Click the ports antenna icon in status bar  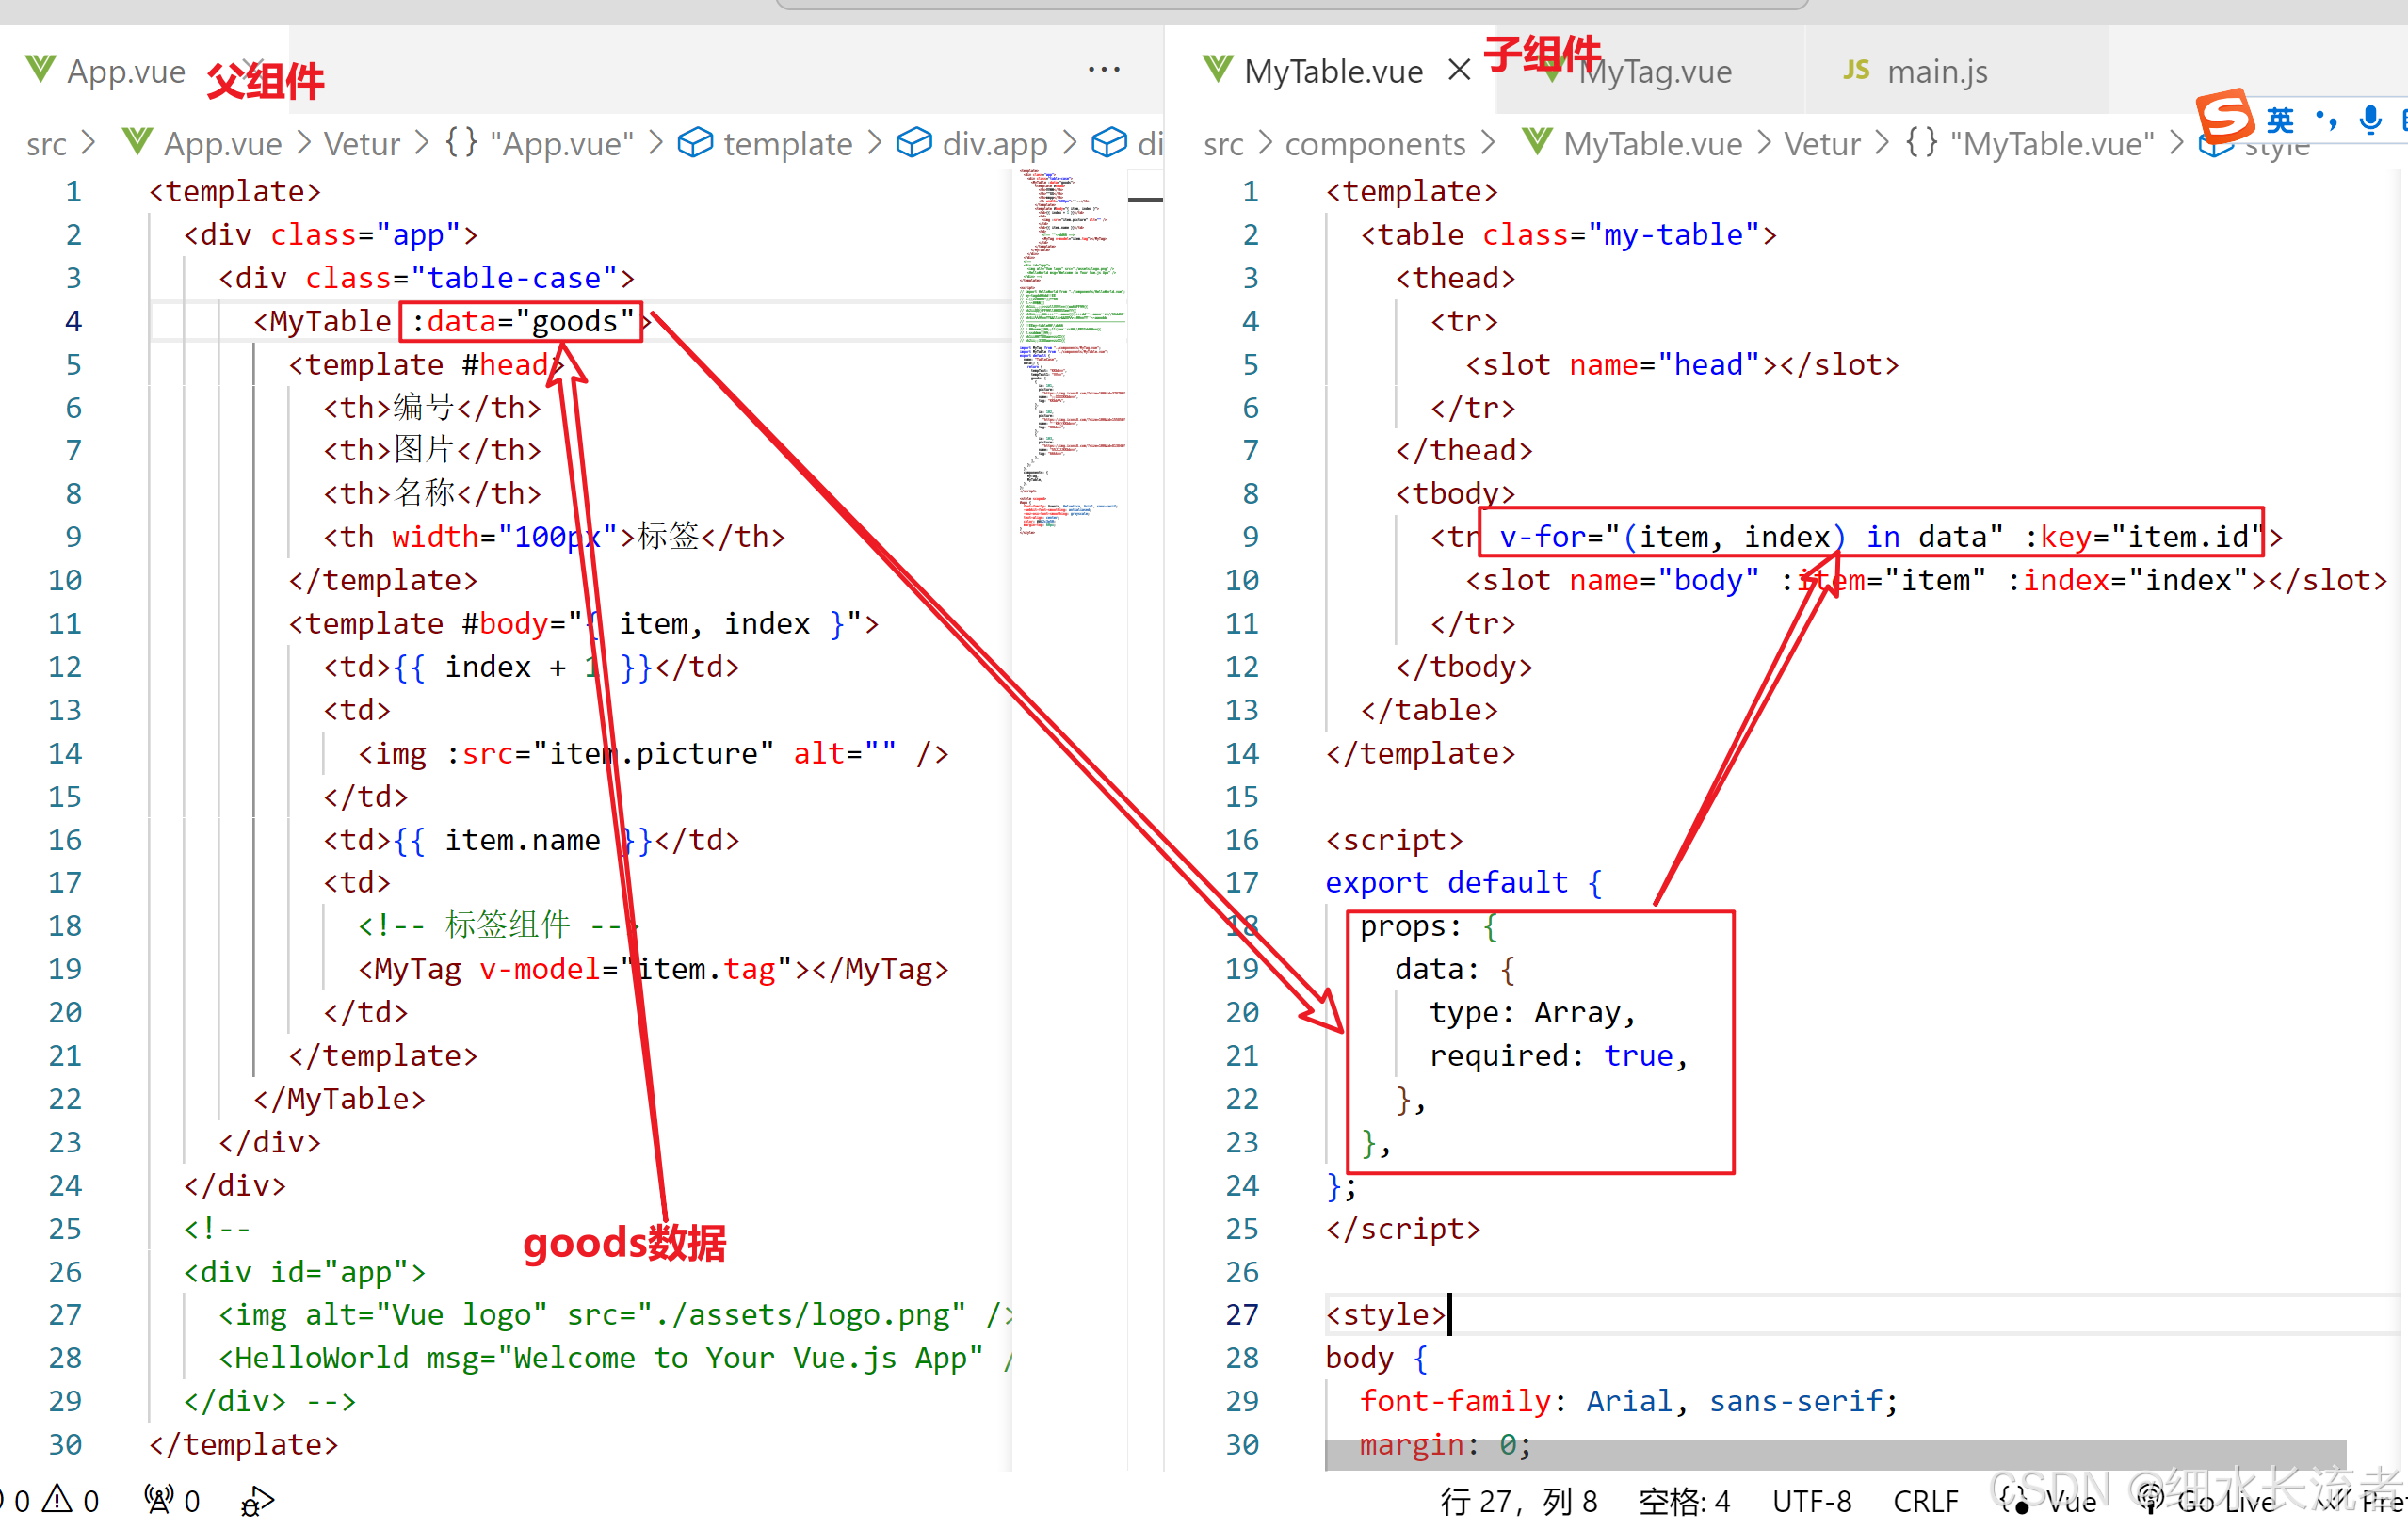158,1499
